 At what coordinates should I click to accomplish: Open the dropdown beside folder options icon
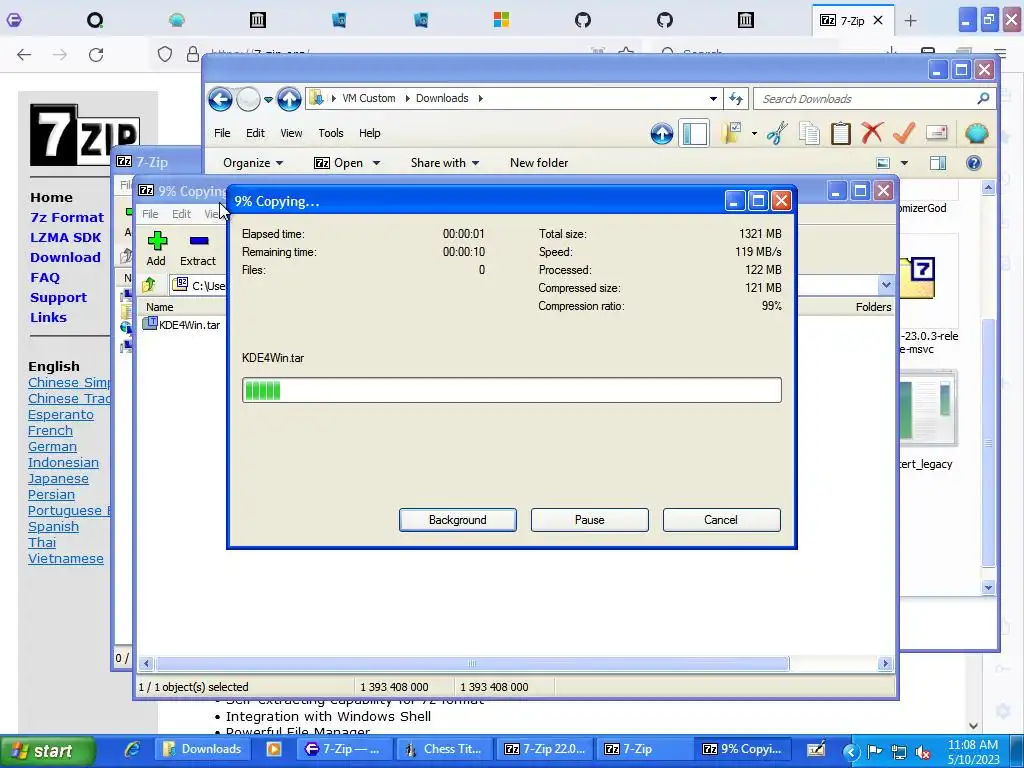pos(754,134)
